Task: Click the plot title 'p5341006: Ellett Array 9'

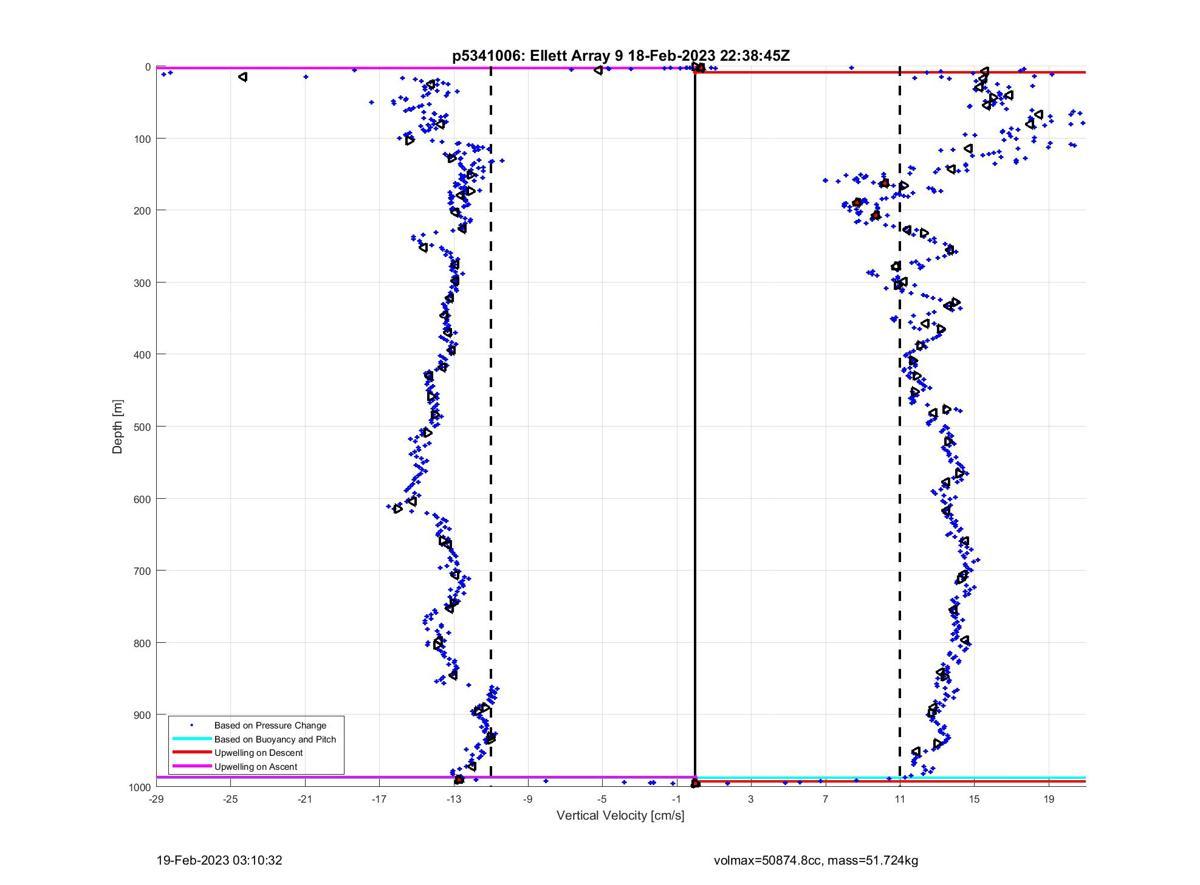Action: [538, 56]
